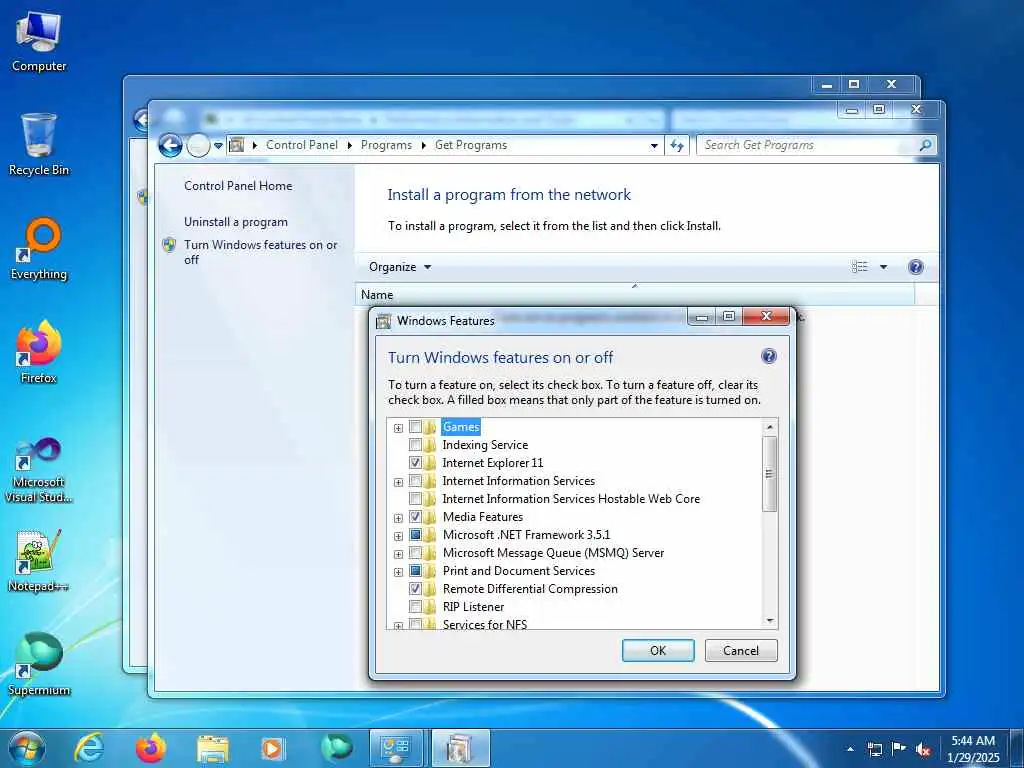Launch Internet Explorer from the taskbar

pyautogui.click(x=89, y=748)
